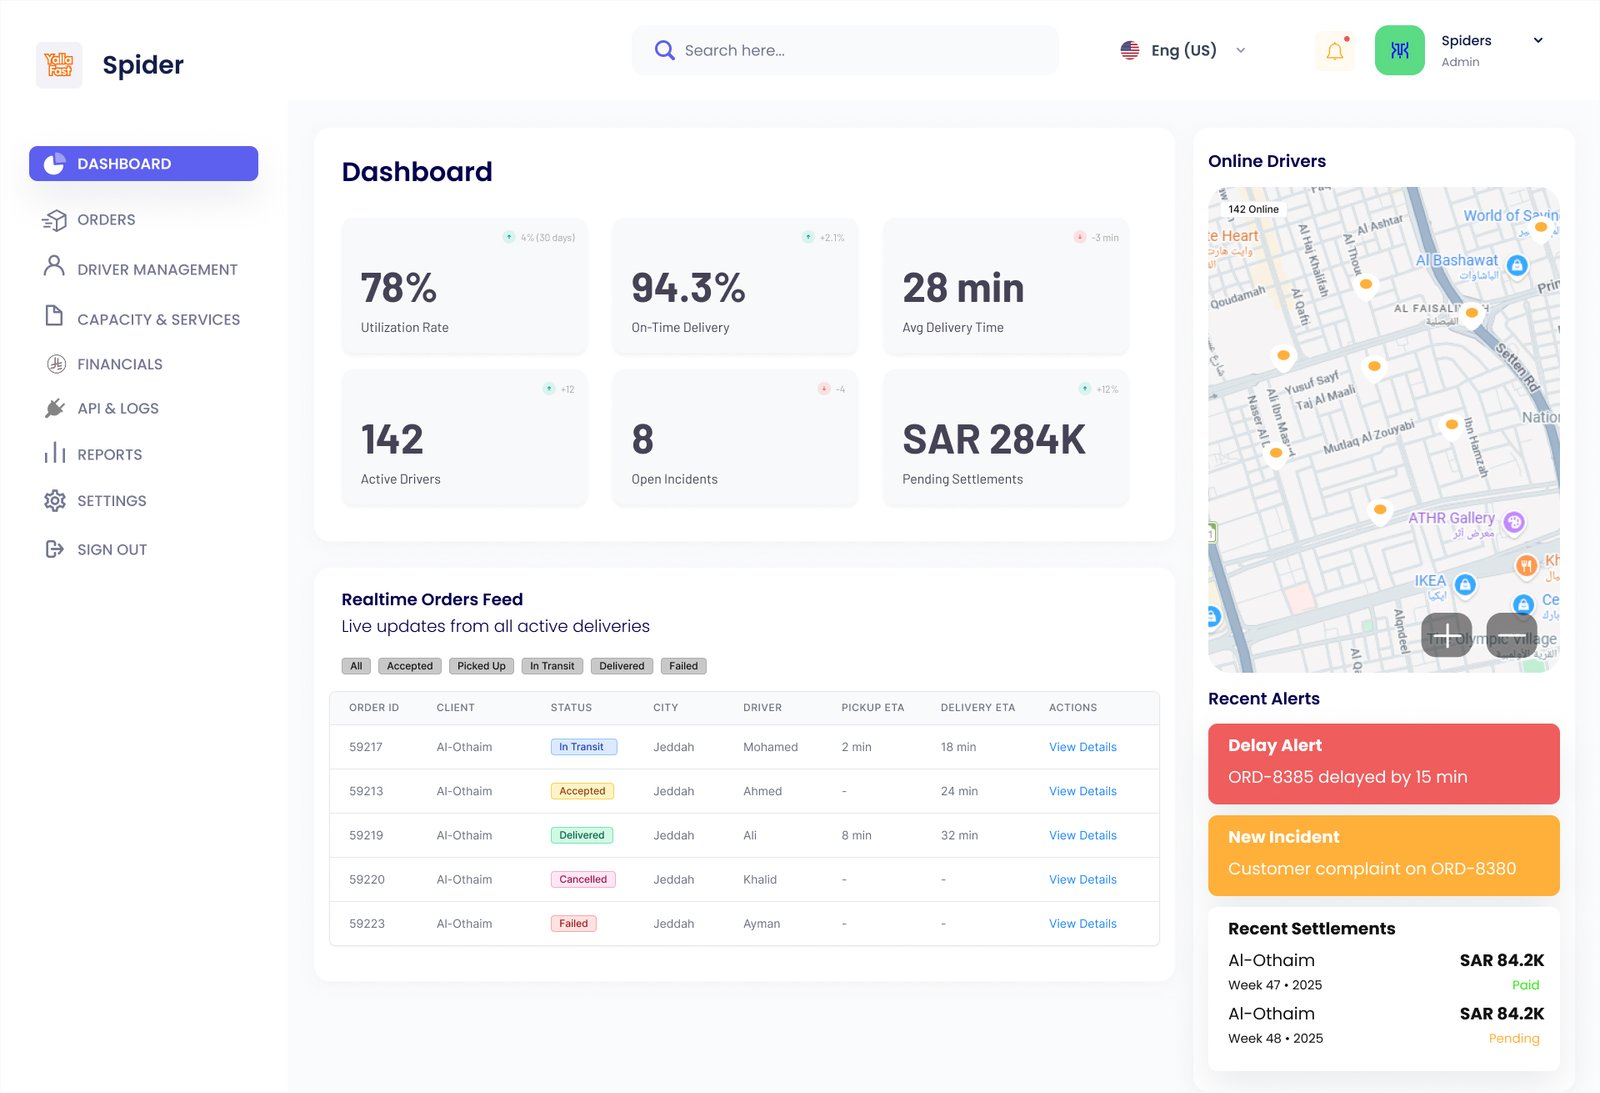Open the Driver Management menu
The image size is (1600, 1093).
[x=157, y=270]
